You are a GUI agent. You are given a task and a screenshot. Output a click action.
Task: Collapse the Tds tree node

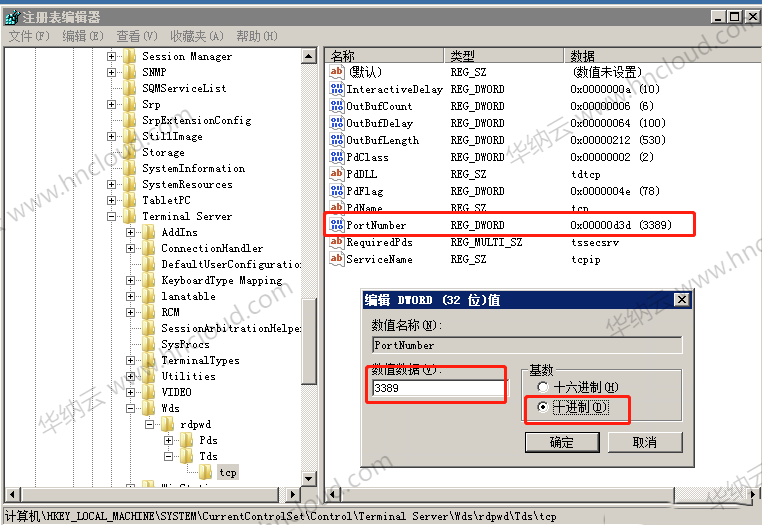tap(168, 456)
